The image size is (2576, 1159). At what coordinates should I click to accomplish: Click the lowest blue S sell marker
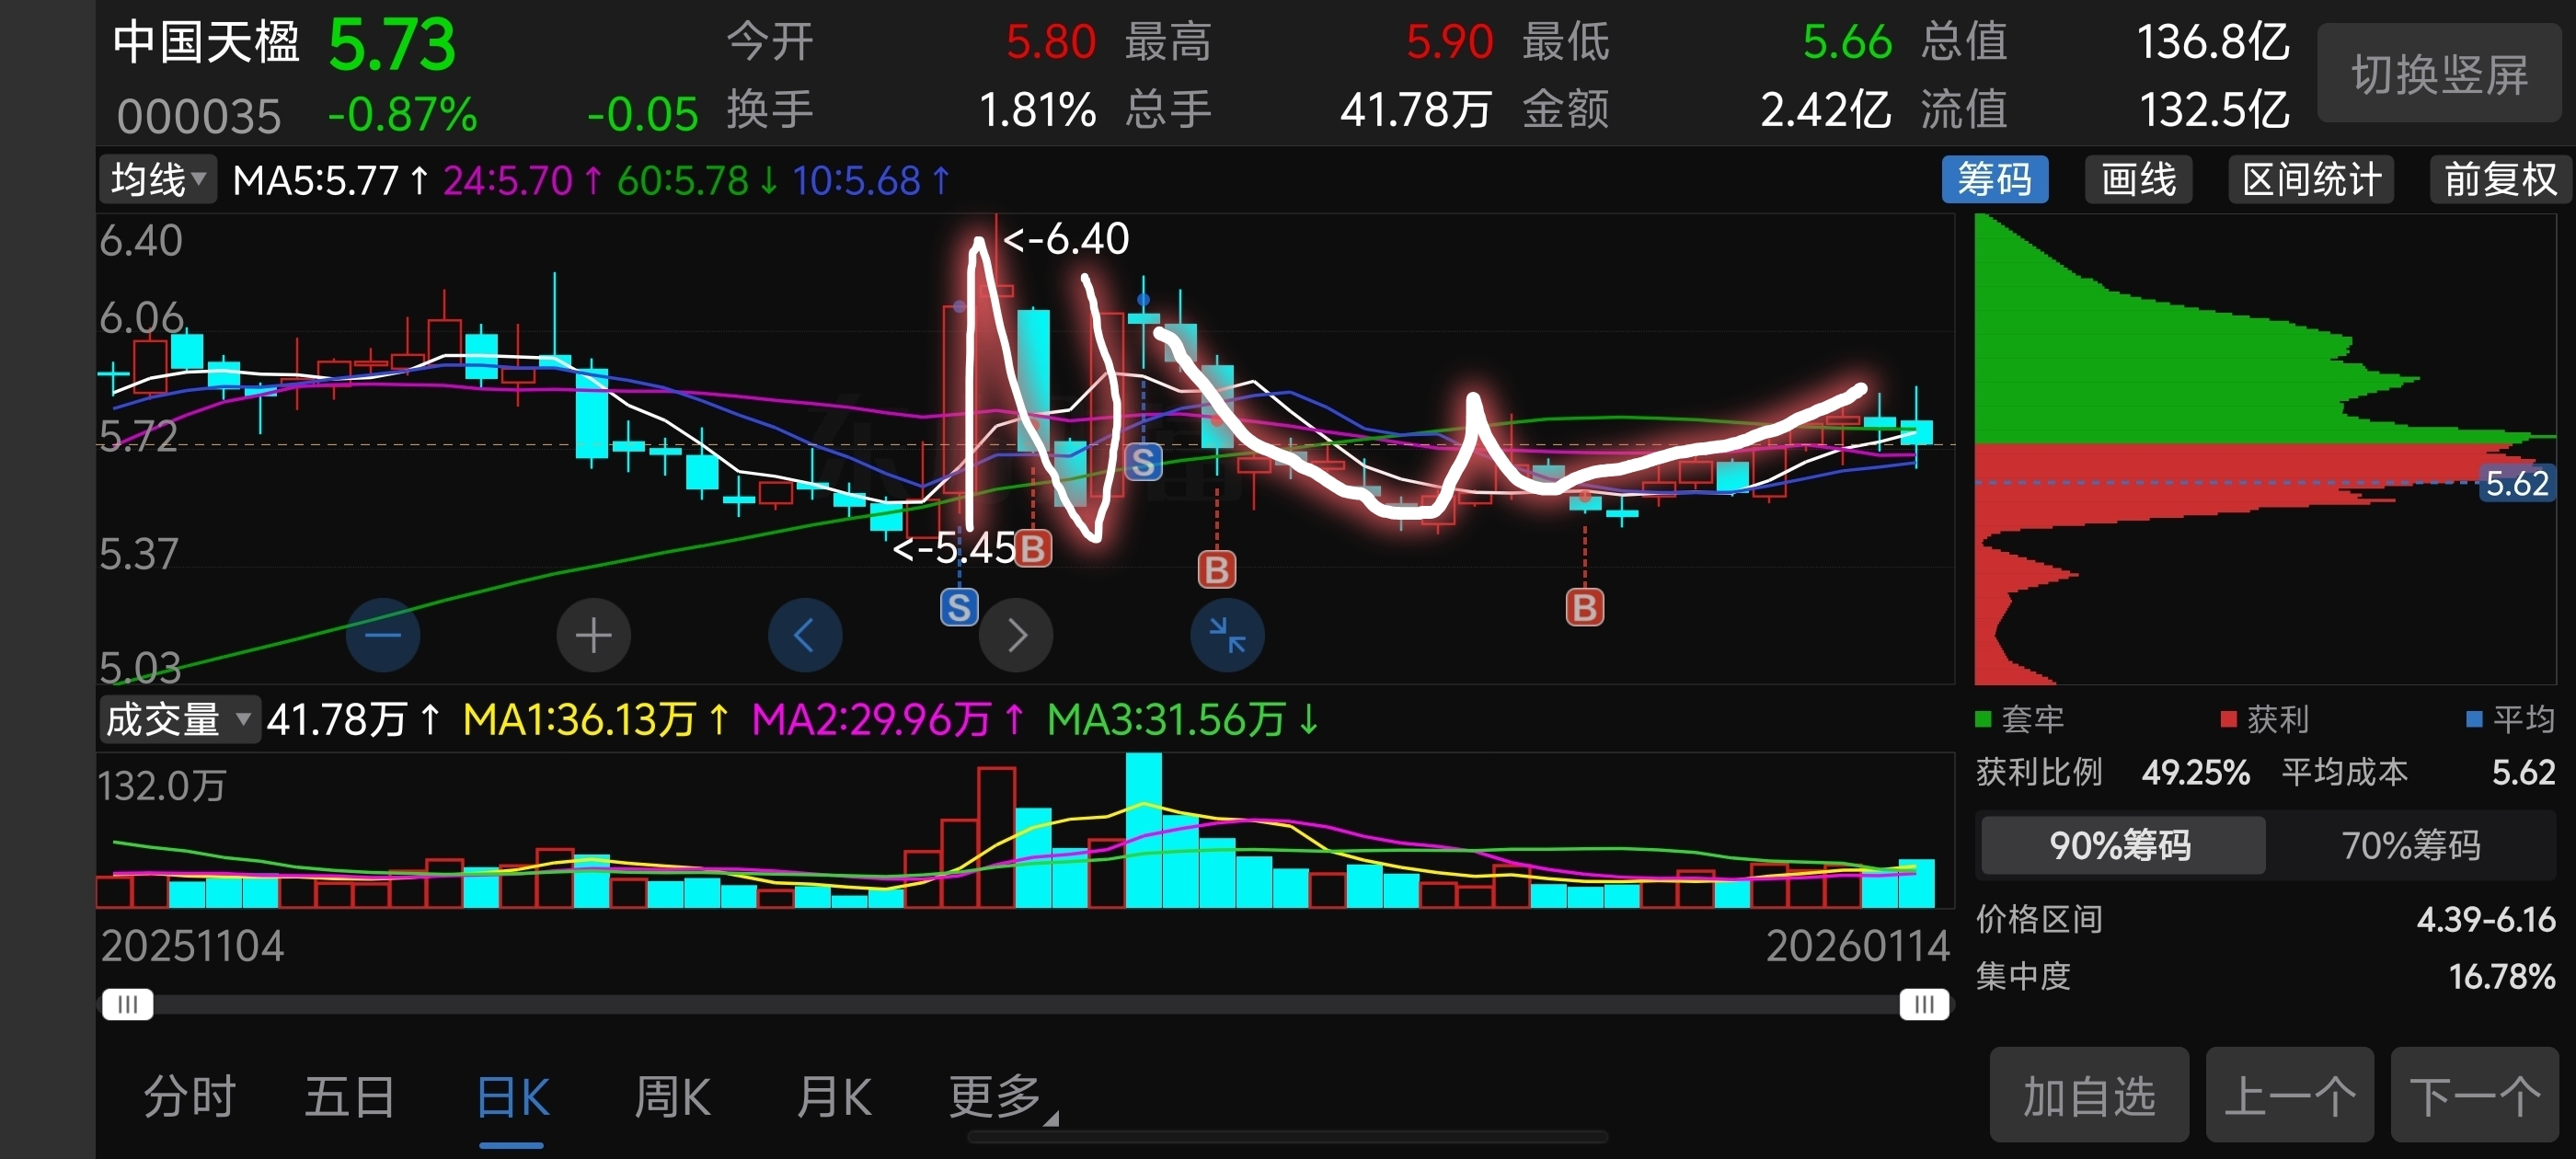coord(958,607)
